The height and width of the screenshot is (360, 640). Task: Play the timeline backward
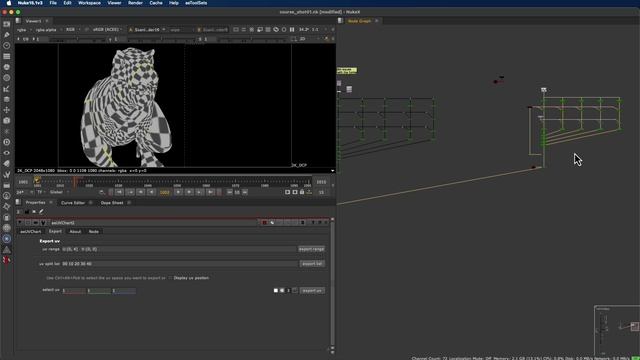[151, 192]
